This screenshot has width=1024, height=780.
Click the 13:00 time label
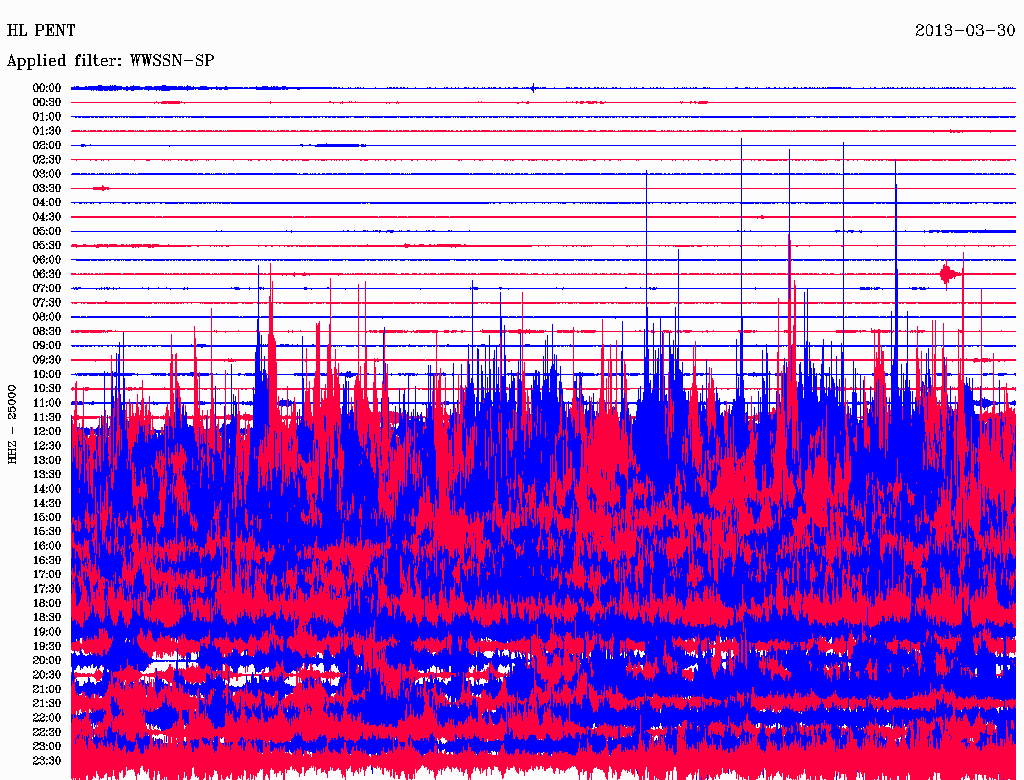click(x=46, y=460)
